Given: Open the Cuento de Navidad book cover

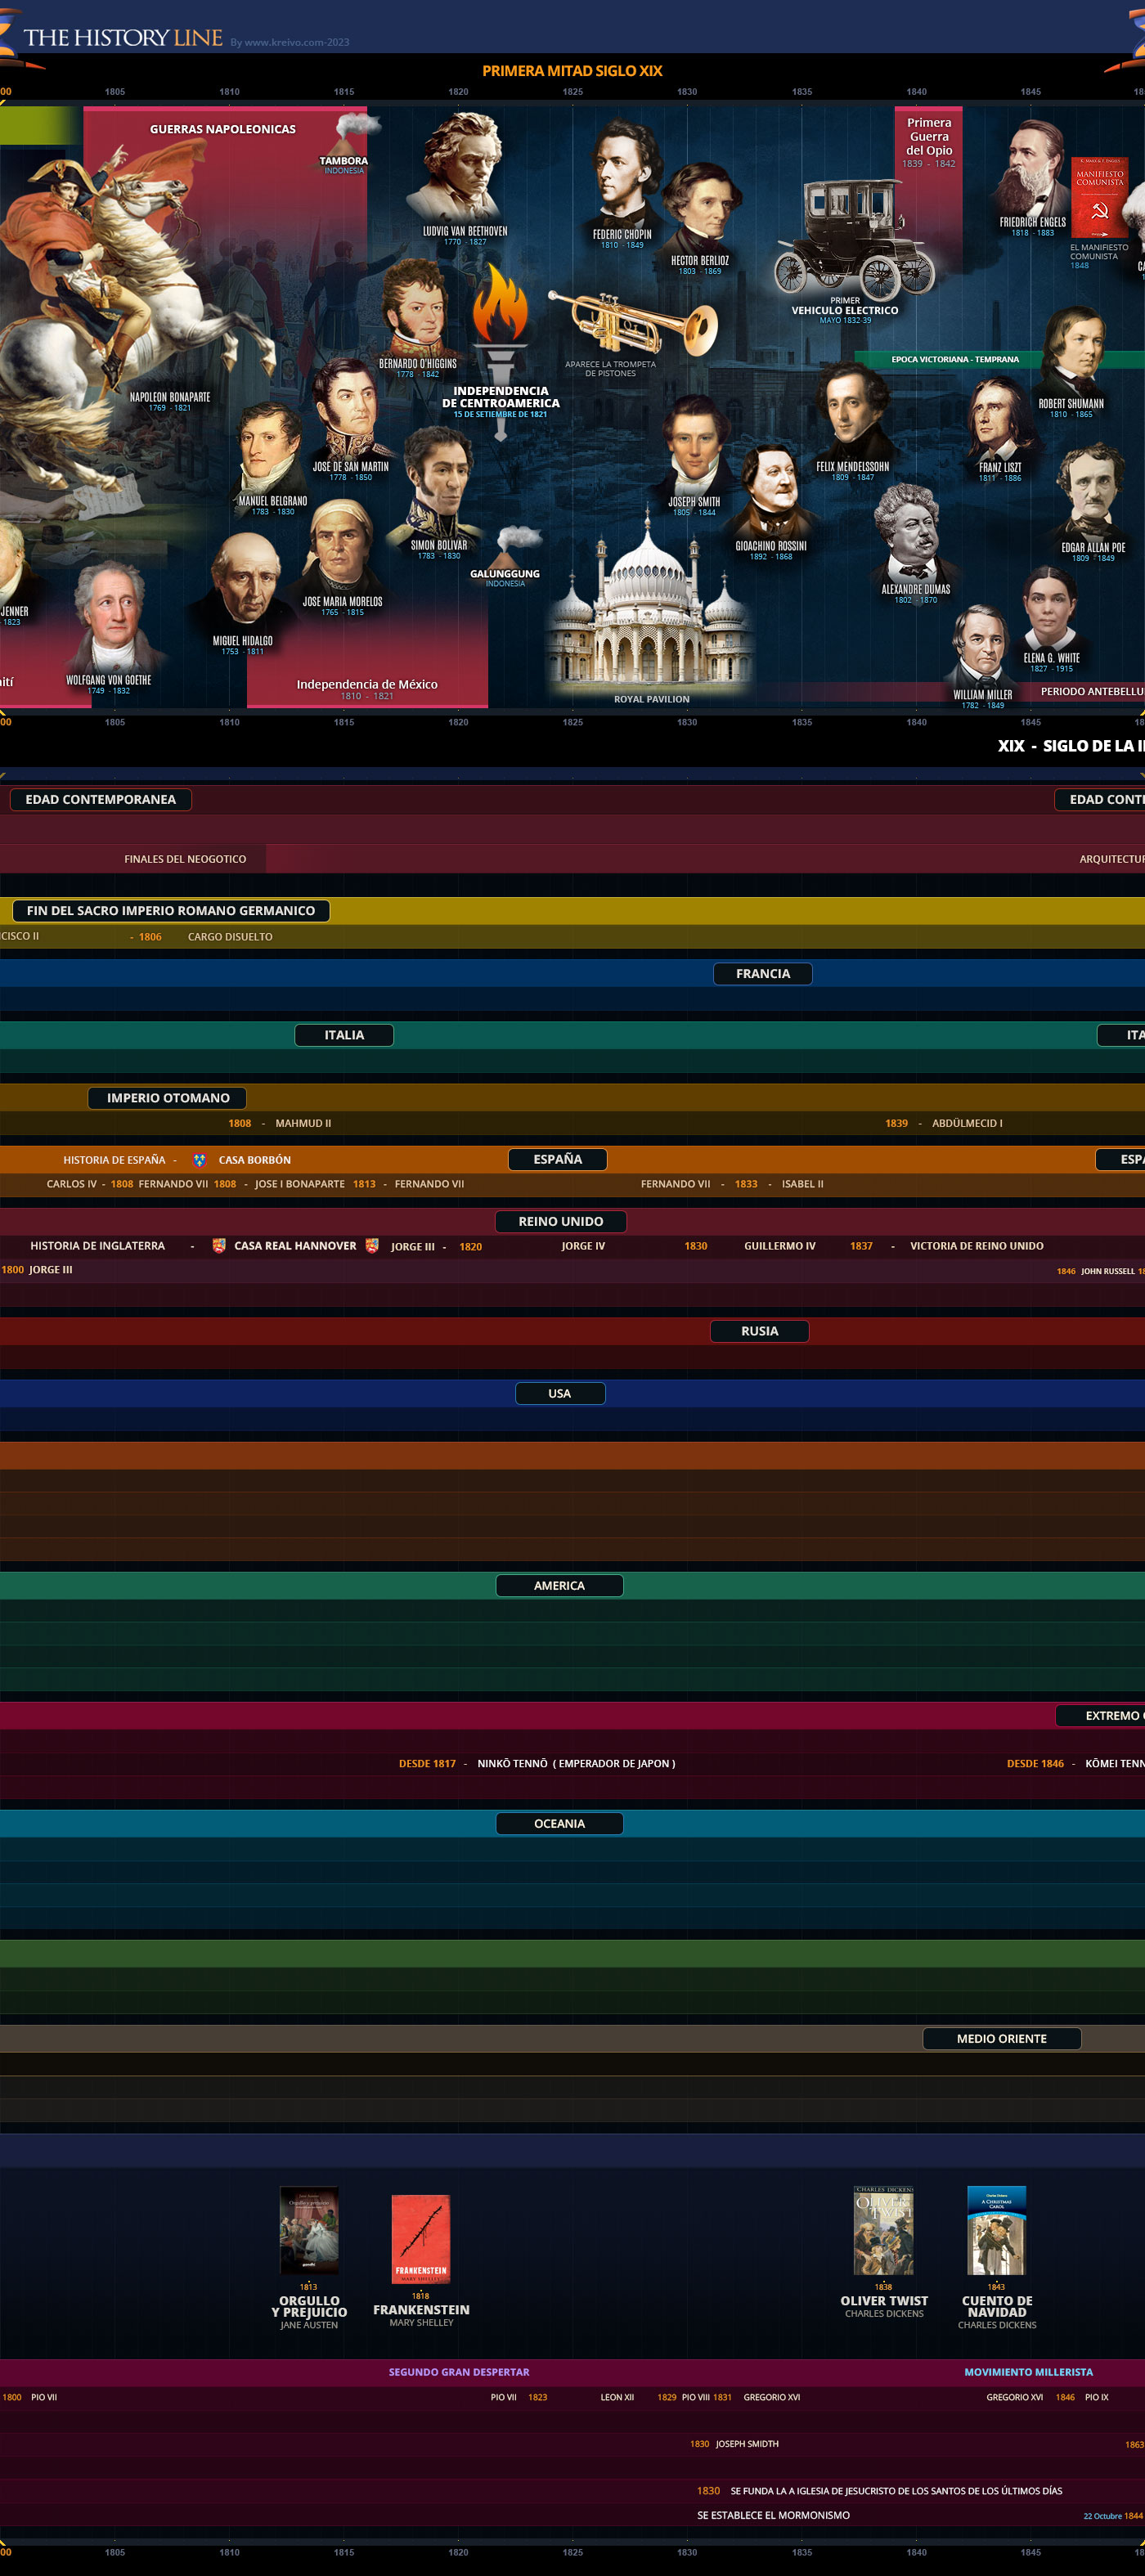Looking at the screenshot, I should (997, 2230).
